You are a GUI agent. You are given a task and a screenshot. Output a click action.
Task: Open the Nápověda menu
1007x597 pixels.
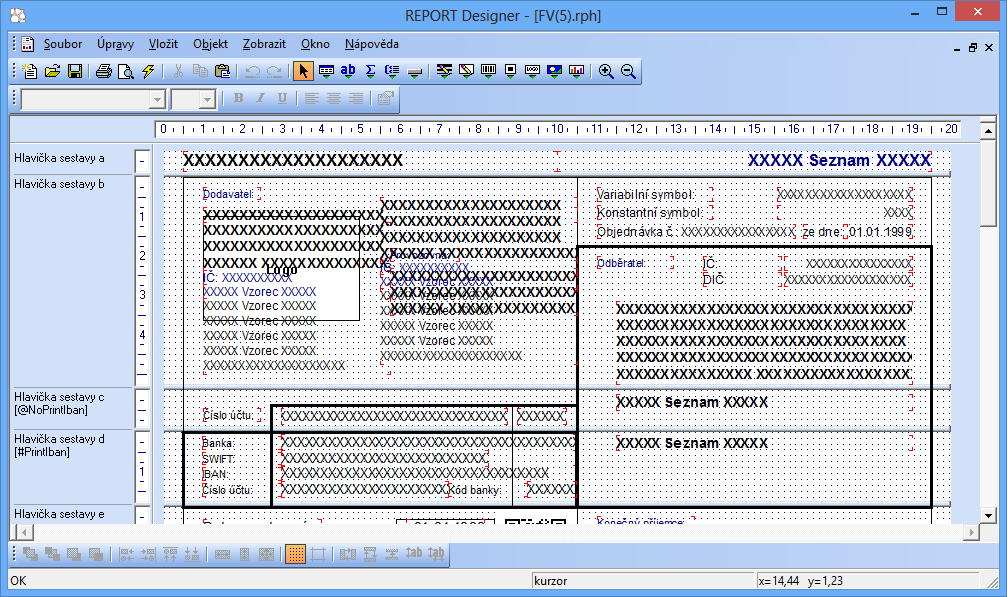click(x=372, y=44)
